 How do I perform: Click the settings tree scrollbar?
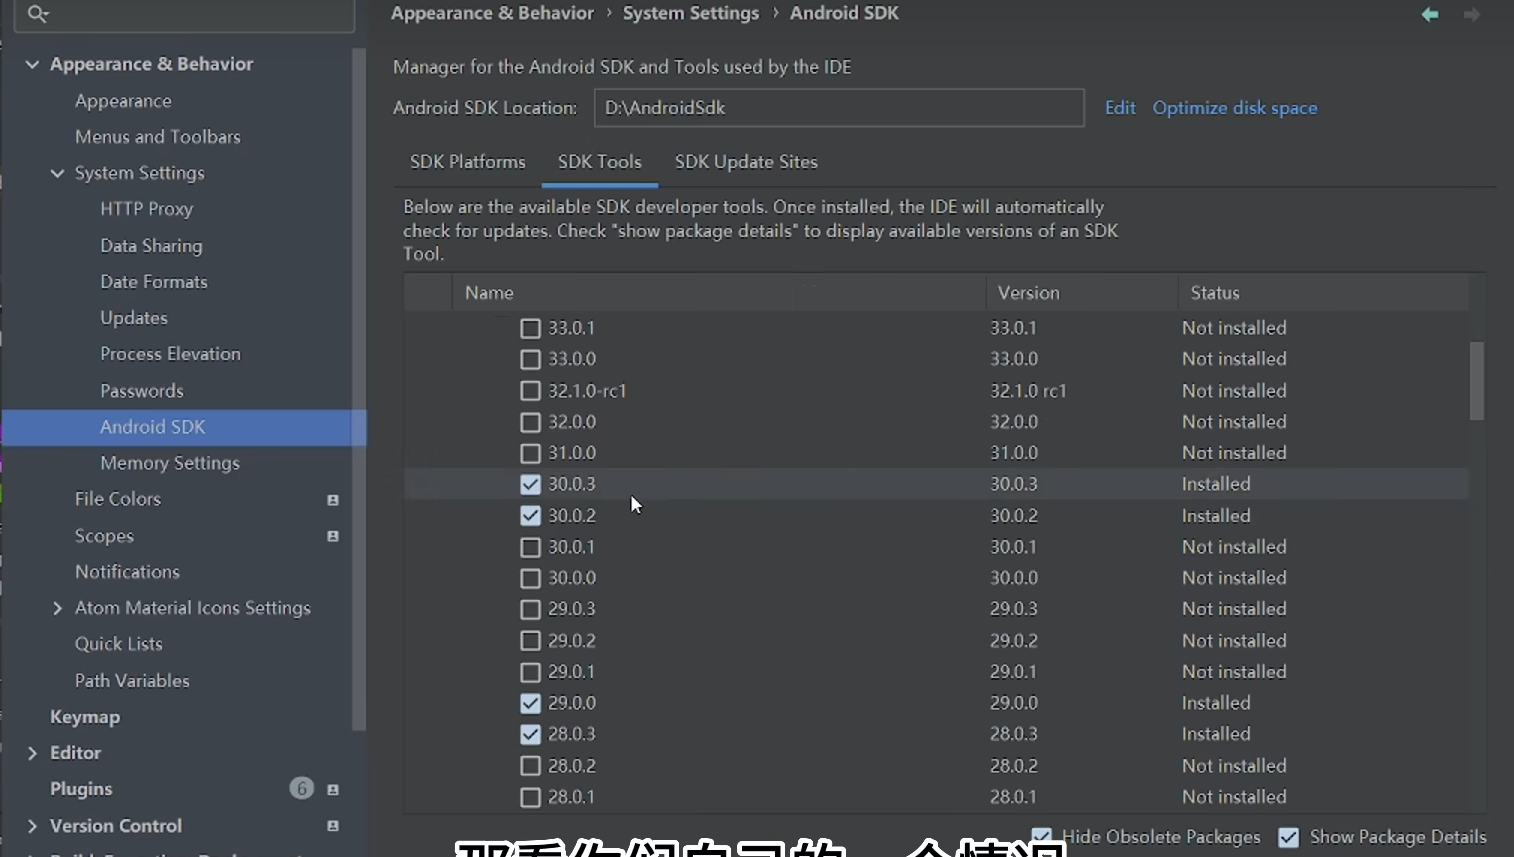359,390
